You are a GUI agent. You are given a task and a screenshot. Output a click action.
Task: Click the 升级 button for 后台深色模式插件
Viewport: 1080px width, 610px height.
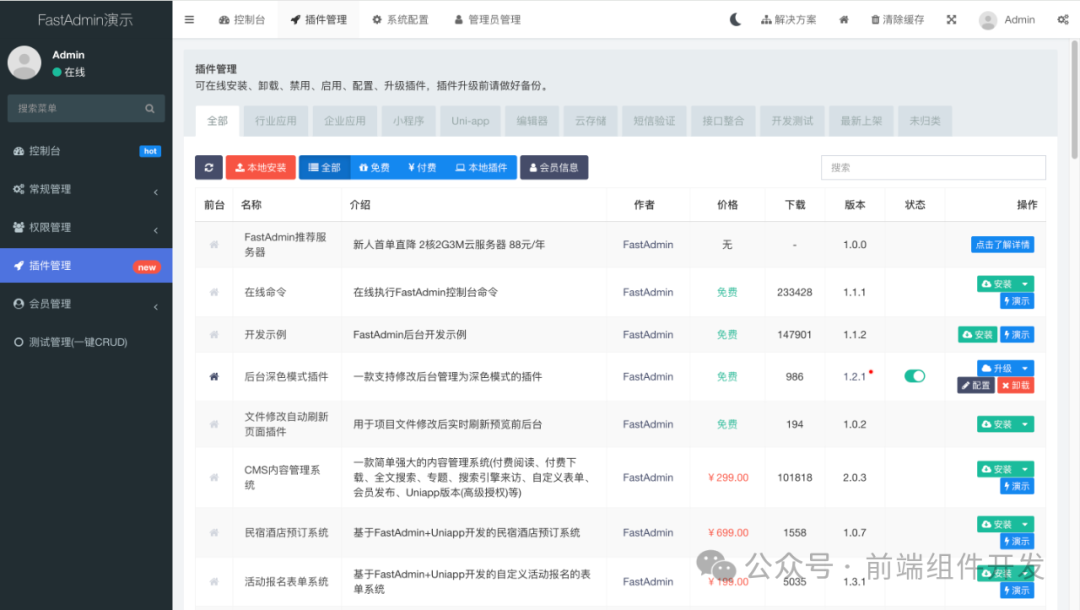(997, 368)
